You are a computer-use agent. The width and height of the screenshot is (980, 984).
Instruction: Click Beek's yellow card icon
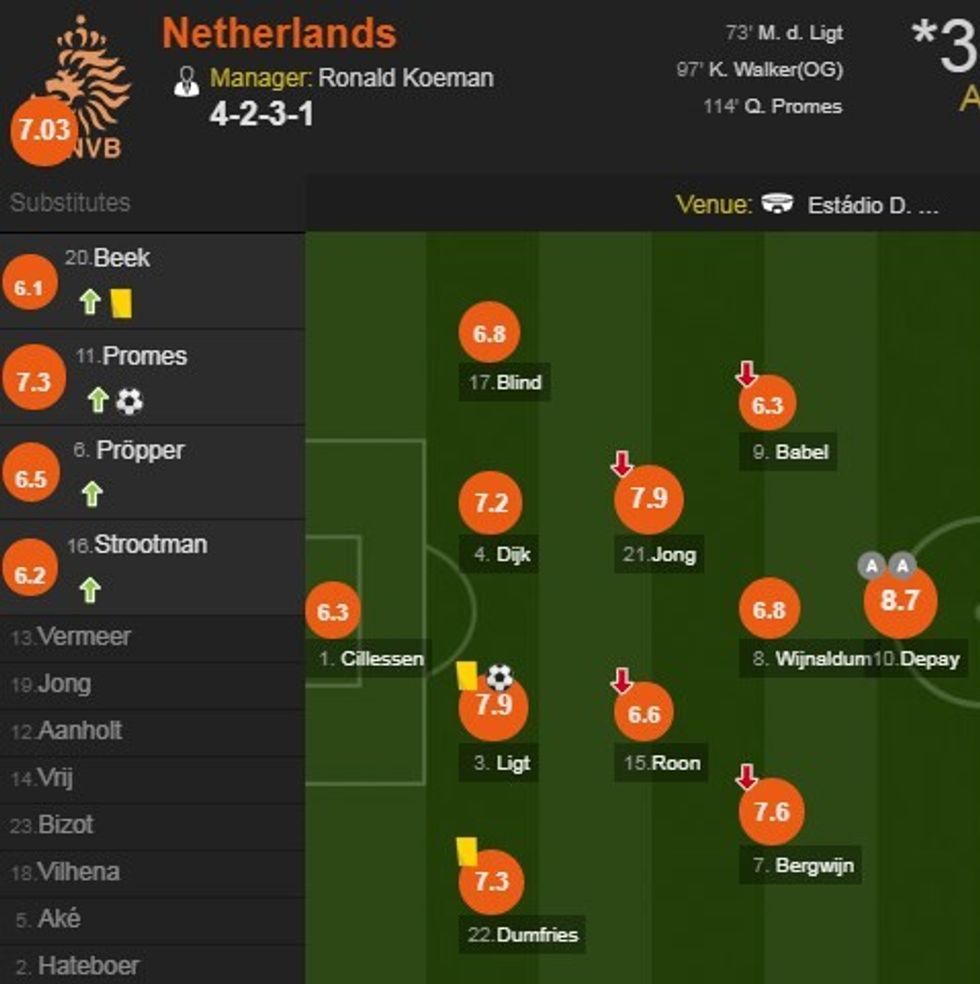pos(121,303)
